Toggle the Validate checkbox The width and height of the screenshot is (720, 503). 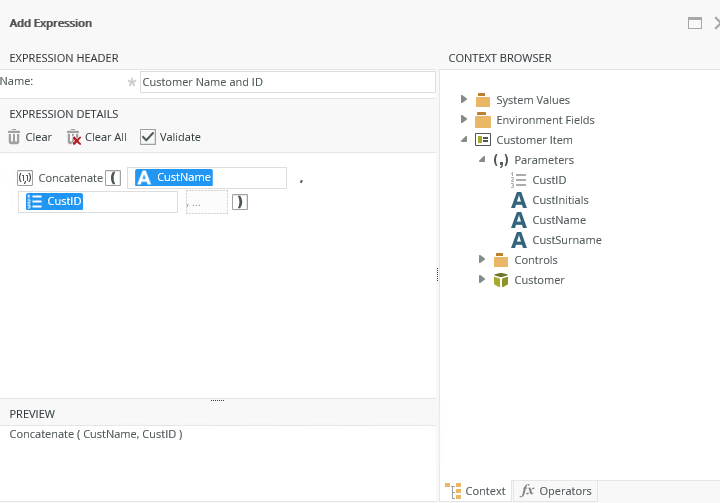(x=148, y=137)
